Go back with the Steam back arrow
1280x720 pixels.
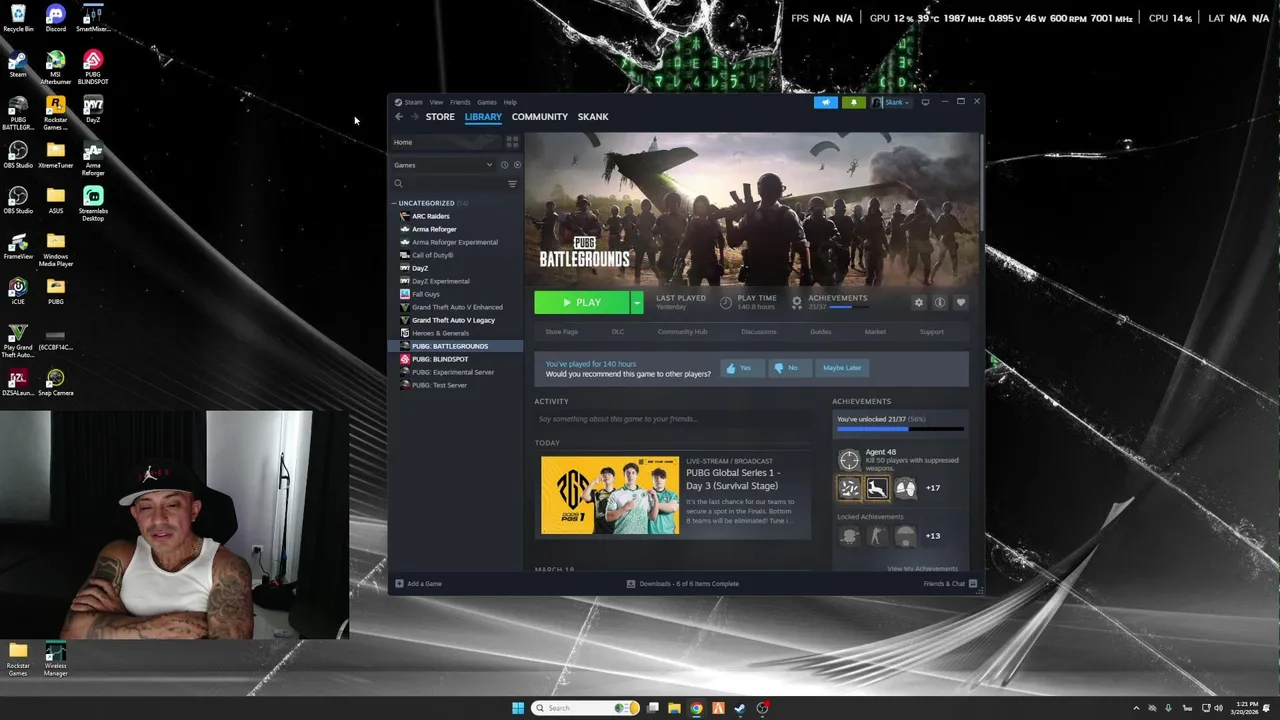[398, 117]
